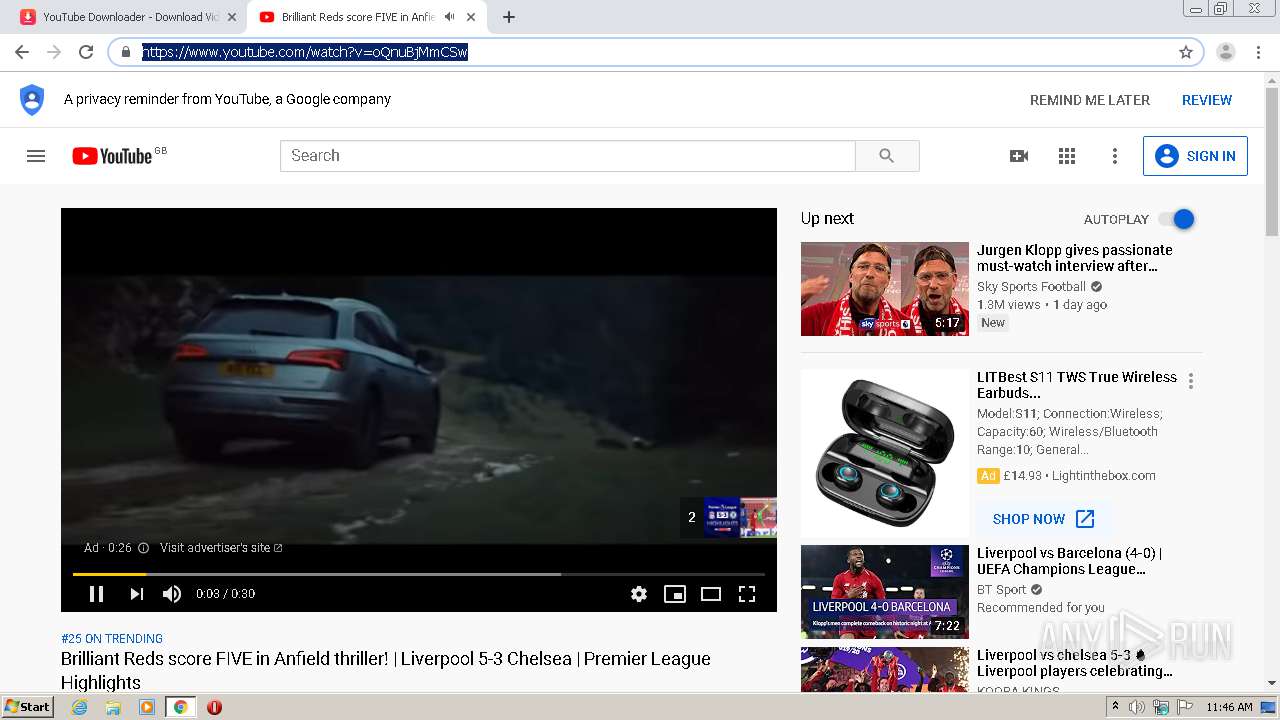1280x720 pixels.
Task: Open media player from taskbar
Action: 147,707
